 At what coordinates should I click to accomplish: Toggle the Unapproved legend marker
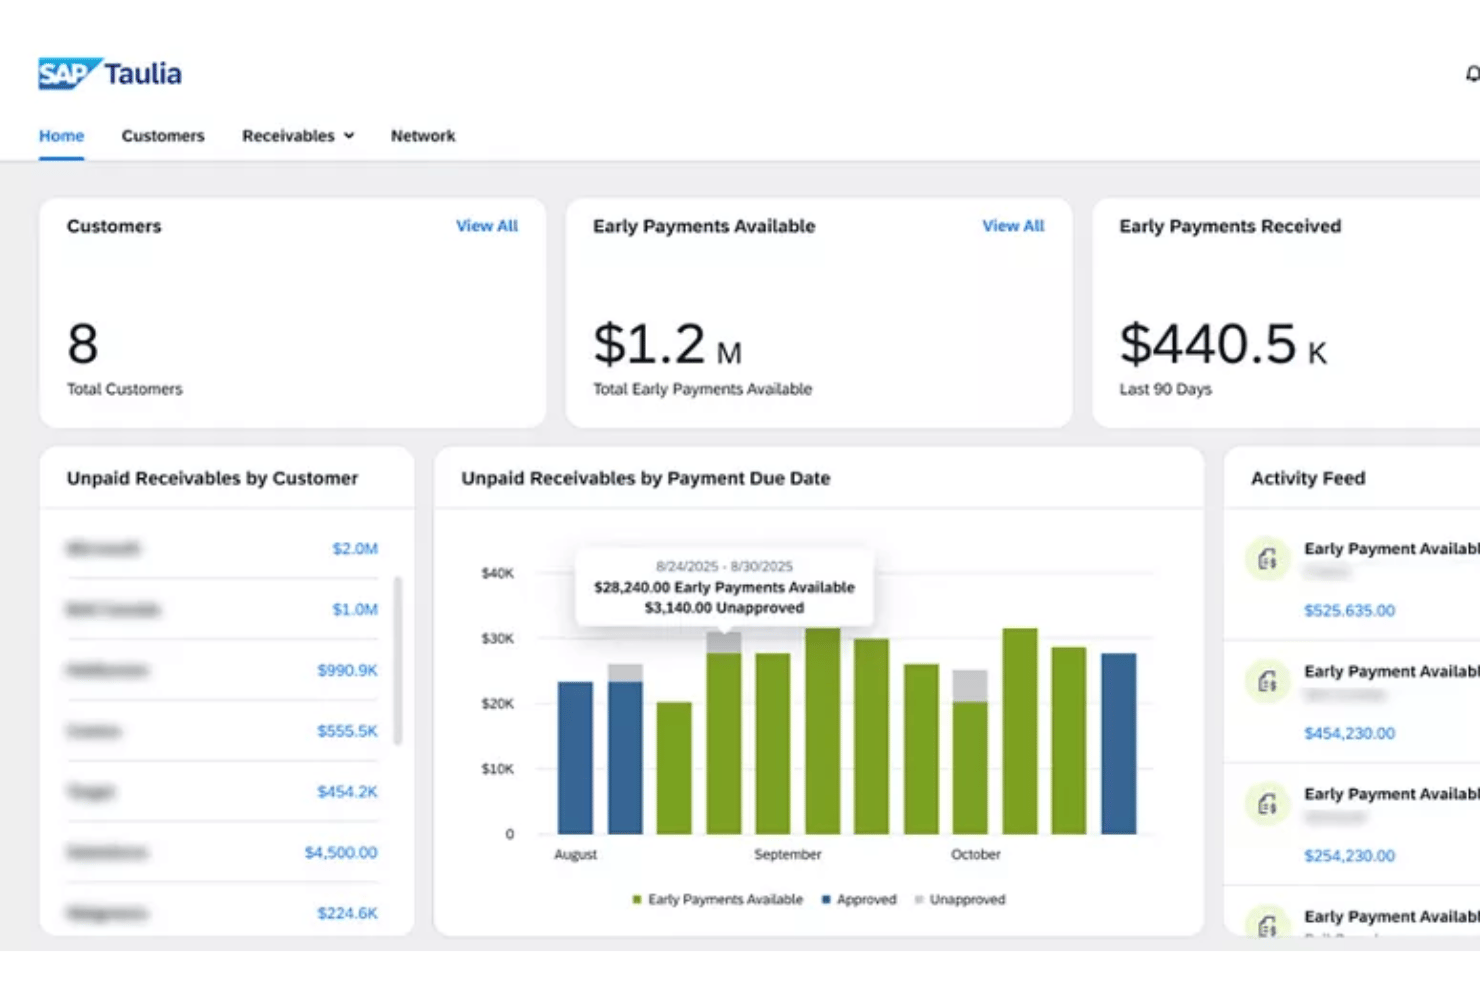coord(919,900)
